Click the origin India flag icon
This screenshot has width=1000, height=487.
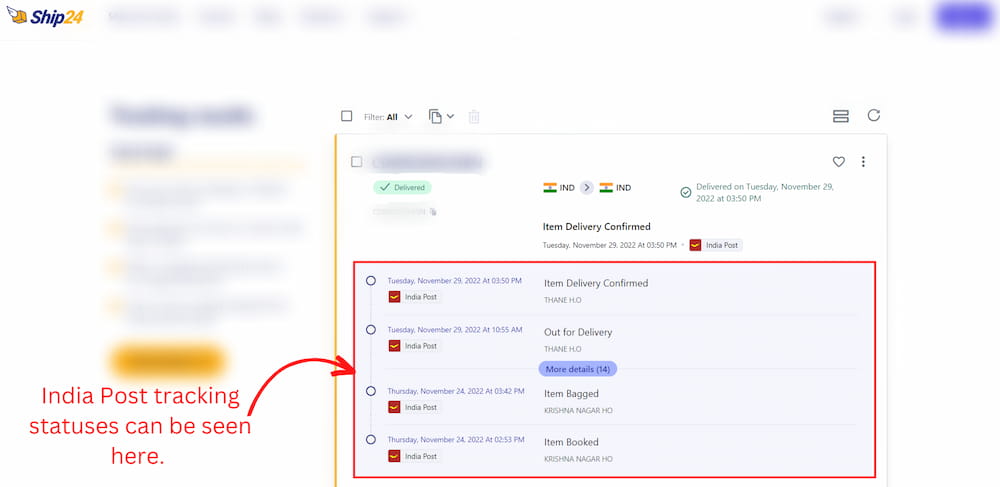550,187
